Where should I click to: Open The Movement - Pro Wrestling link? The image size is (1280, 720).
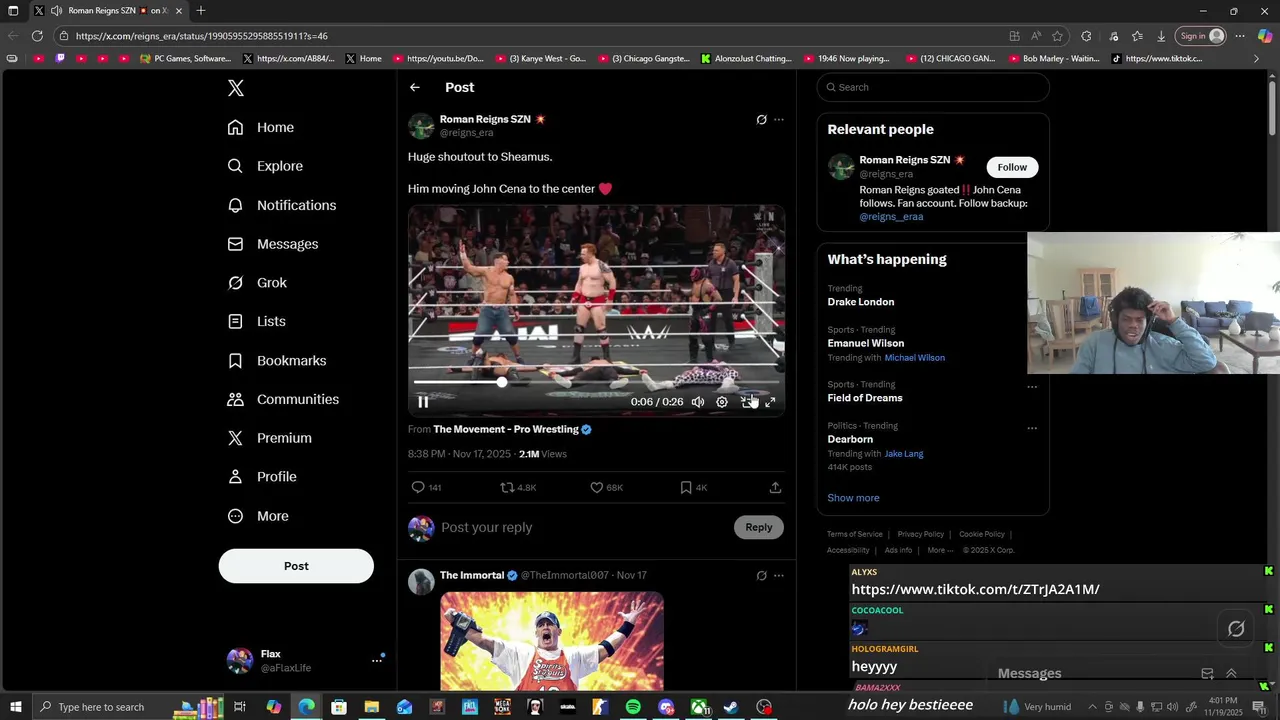[x=506, y=429]
